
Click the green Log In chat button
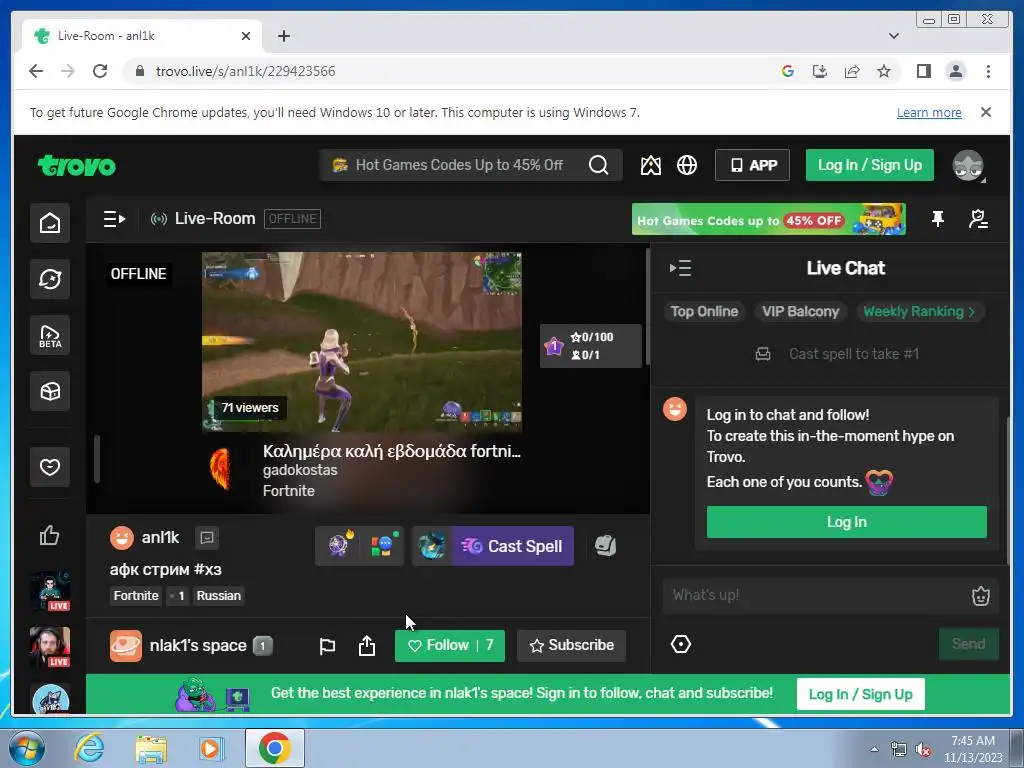[846, 522]
